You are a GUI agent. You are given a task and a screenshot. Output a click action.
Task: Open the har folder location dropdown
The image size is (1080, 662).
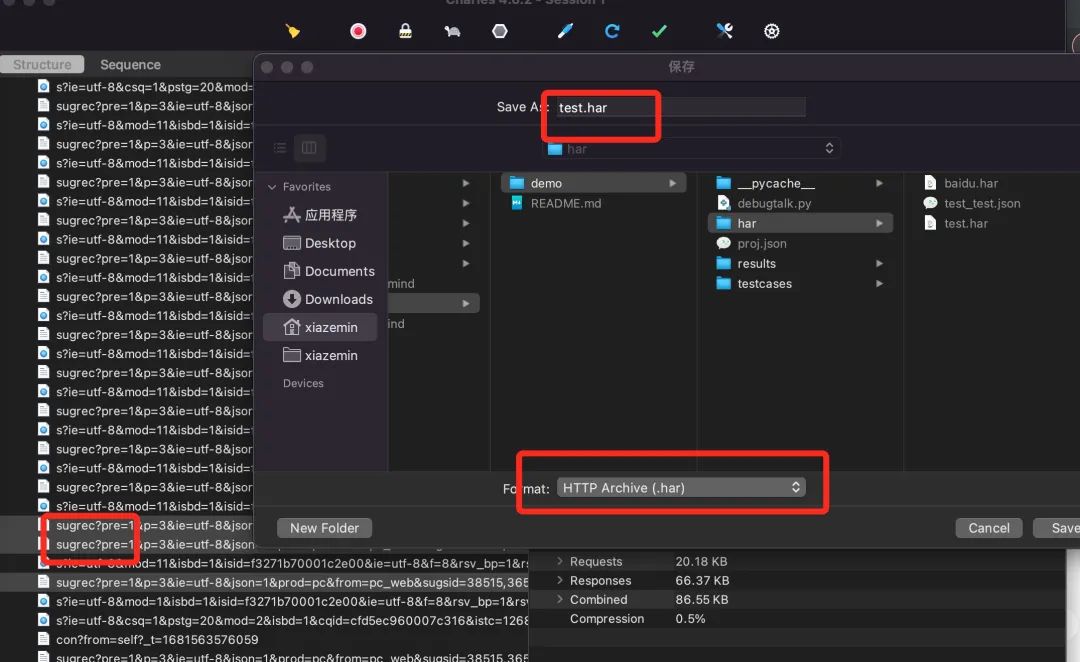691,148
